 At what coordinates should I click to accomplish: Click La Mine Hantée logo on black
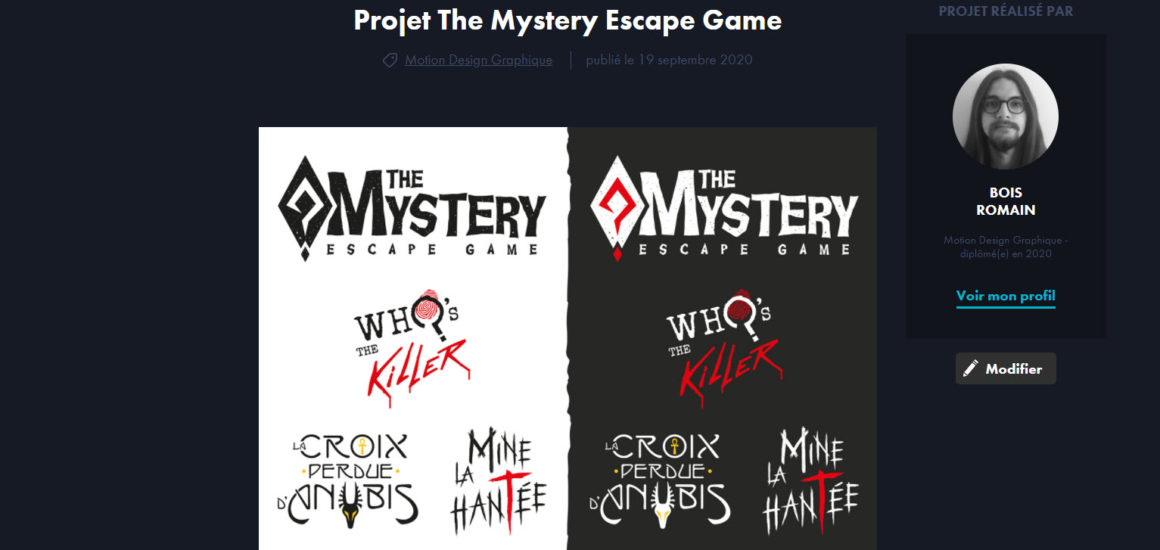click(x=810, y=481)
